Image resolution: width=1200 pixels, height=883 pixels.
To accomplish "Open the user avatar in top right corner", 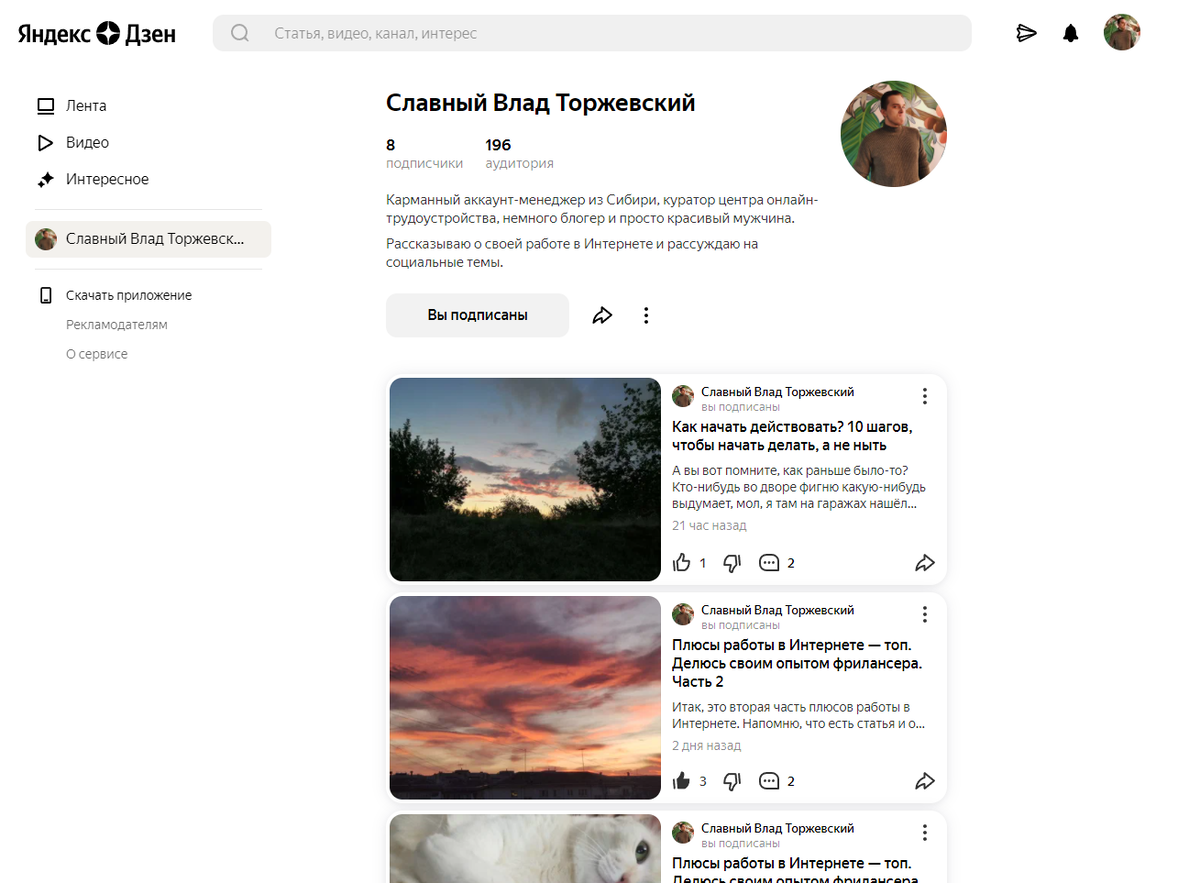I will point(1122,32).
